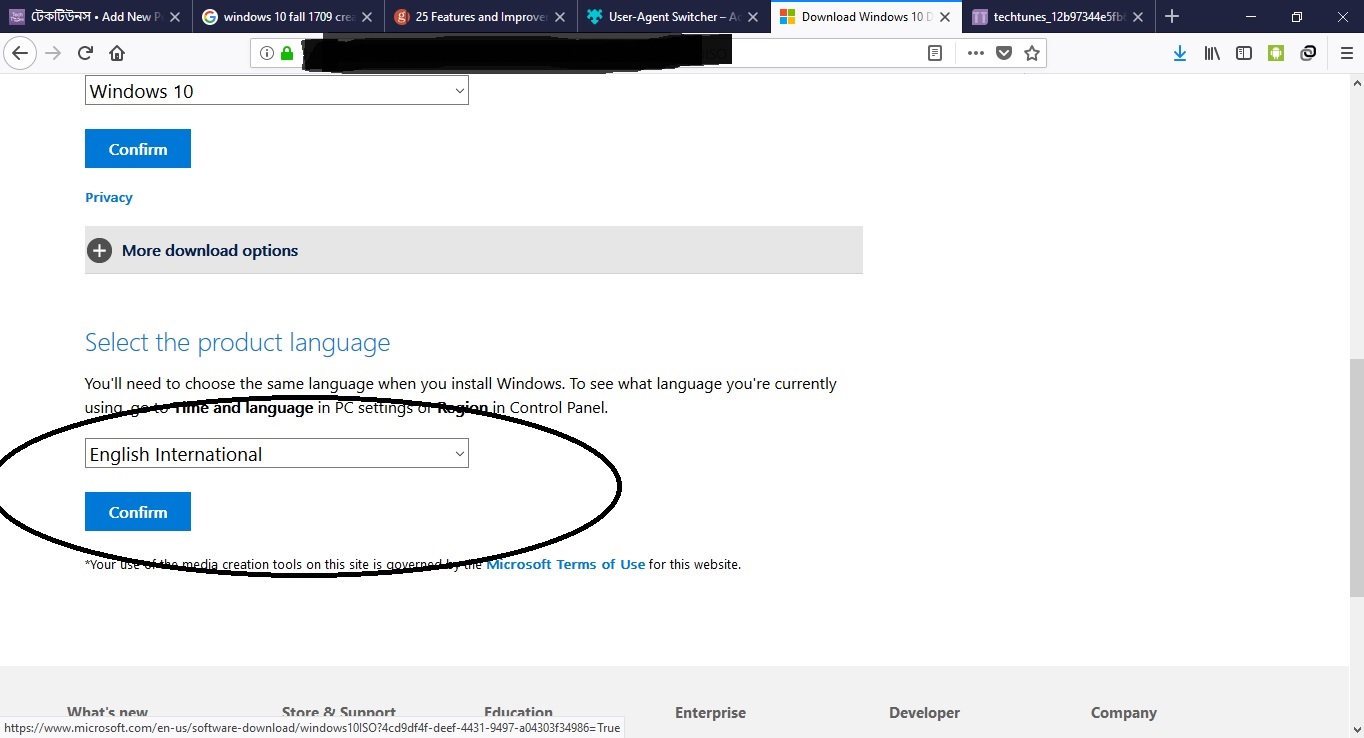The height and width of the screenshot is (738, 1364).
Task: Click the Select the product language heading
Action: pos(238,343)
